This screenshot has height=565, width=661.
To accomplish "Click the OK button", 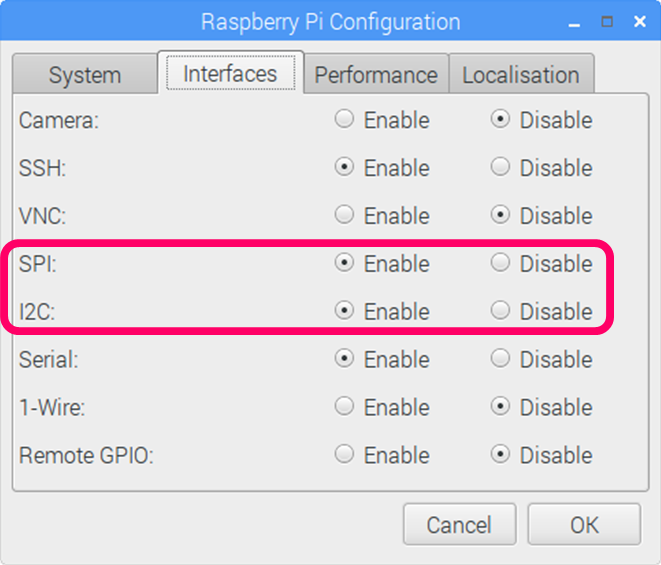I will pos(584,525).
